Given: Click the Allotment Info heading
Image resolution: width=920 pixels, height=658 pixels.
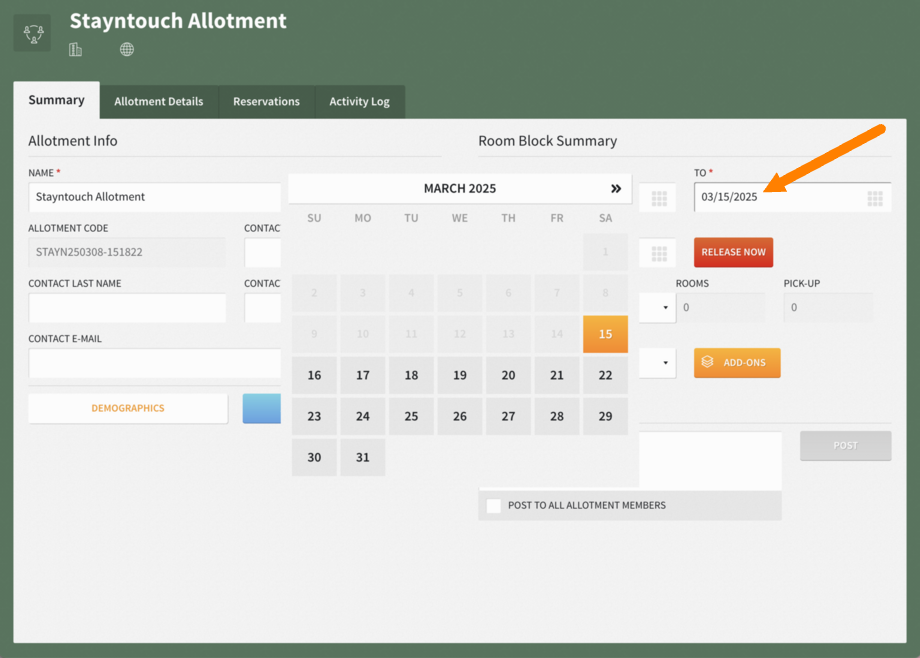Looking at the screenshot, I should tap(73, 141).
